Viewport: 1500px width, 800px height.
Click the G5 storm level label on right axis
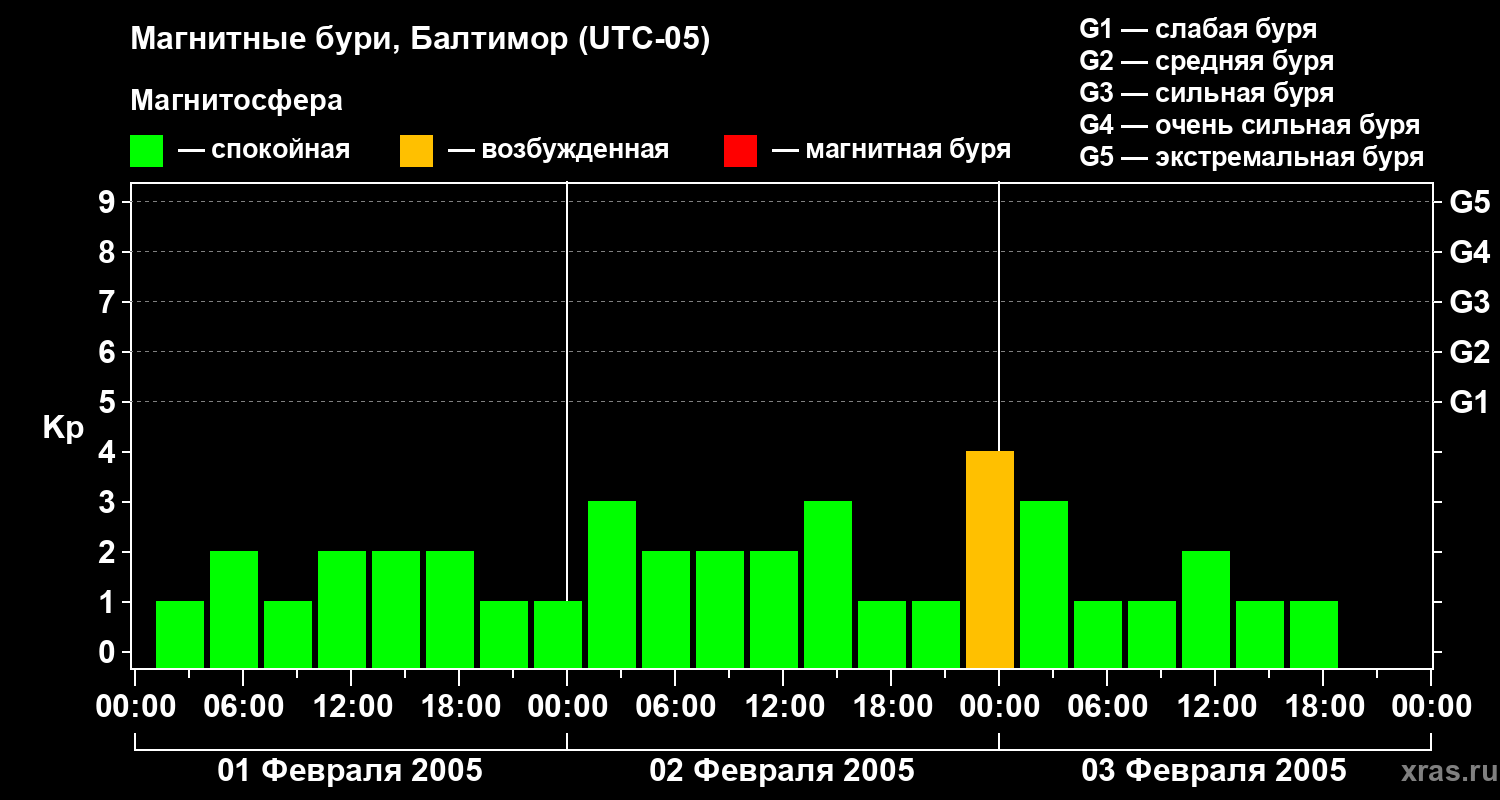point(1469,202)
